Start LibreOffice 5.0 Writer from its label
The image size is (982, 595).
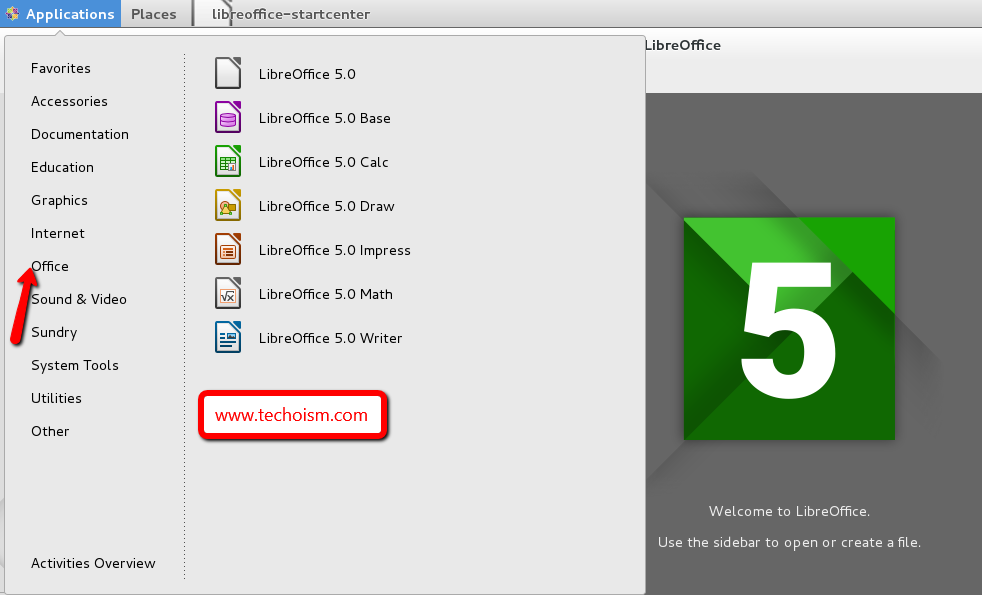[x=330, y=338]
